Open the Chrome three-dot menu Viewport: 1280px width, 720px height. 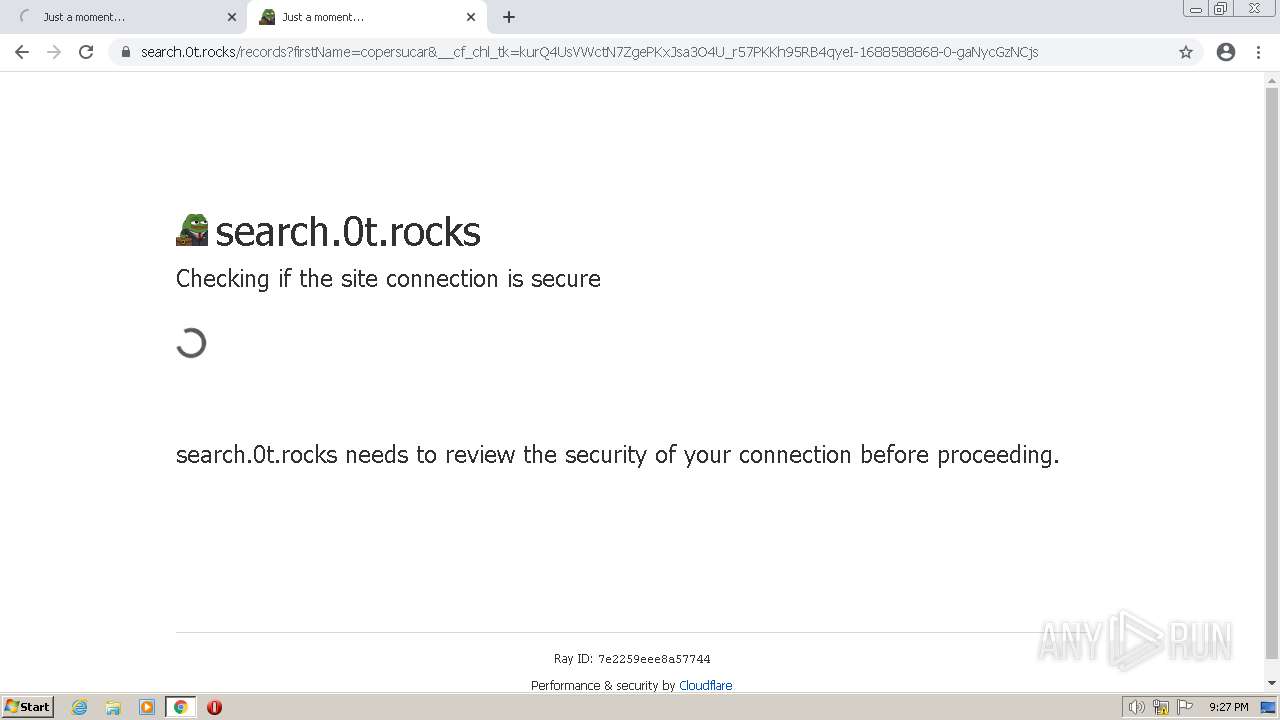1258,52
